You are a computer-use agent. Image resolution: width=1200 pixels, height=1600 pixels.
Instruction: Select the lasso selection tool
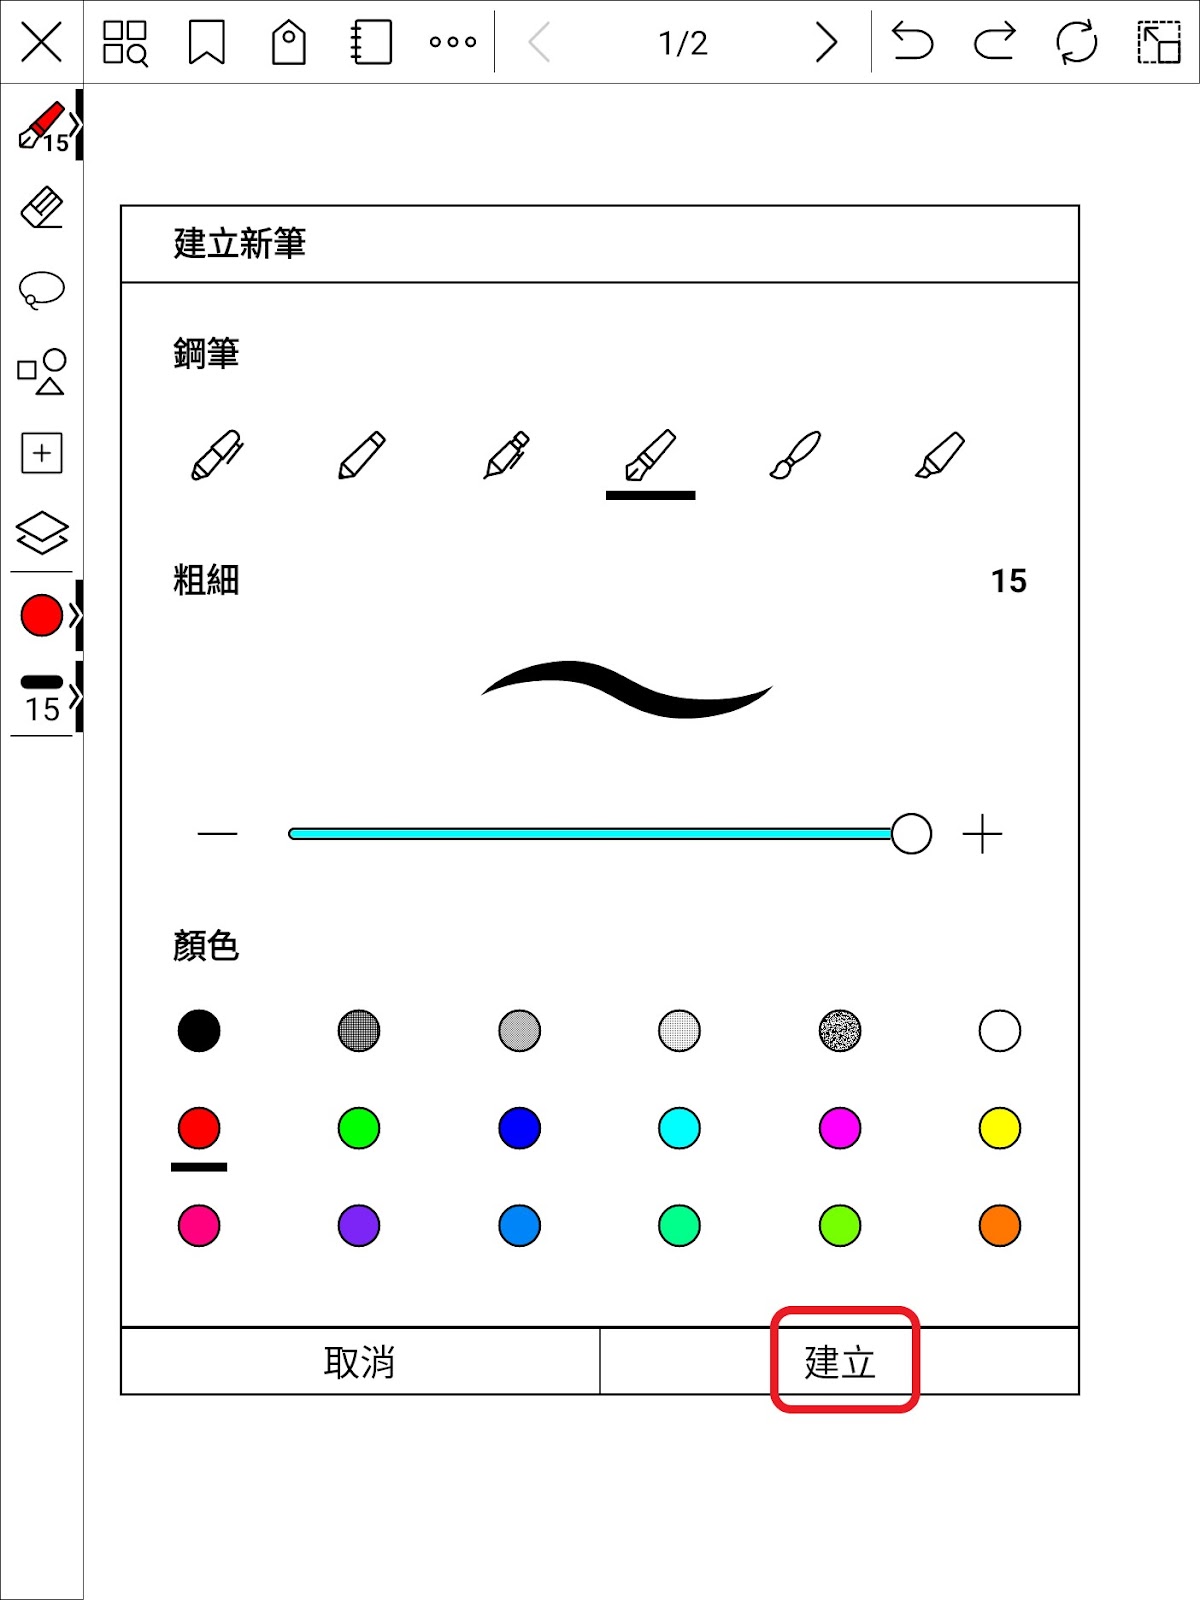[42, 290]
